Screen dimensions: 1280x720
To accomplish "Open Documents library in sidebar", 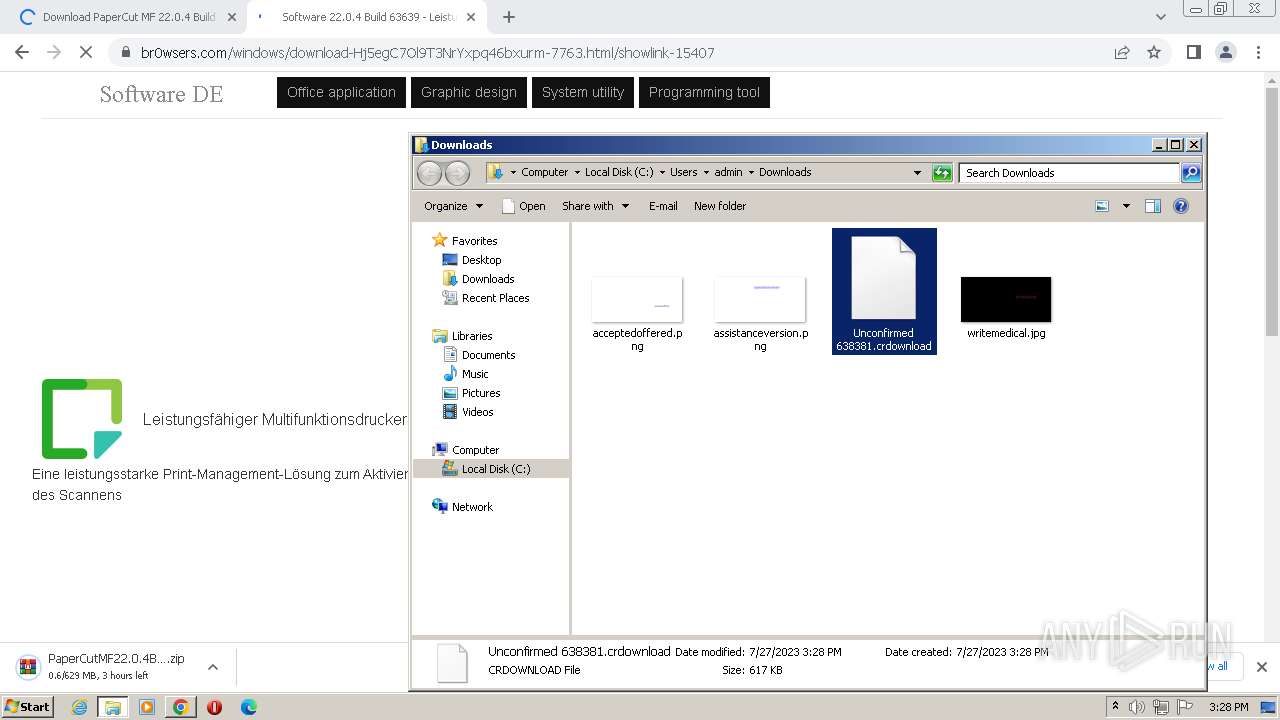I will 488,355.
